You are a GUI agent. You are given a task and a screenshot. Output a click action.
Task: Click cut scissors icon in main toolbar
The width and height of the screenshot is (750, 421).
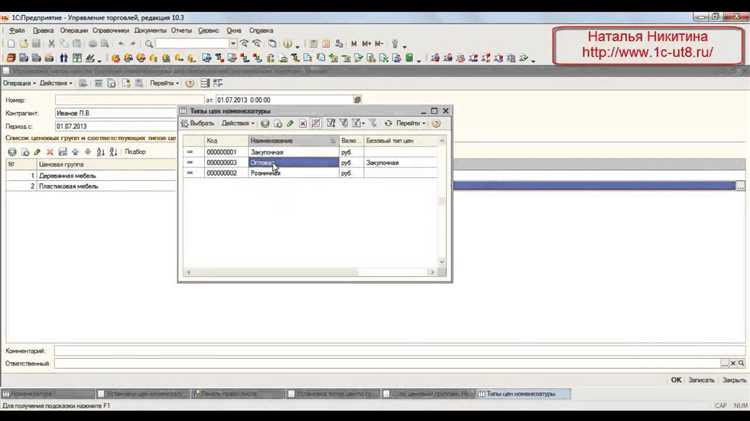[51, 44]
